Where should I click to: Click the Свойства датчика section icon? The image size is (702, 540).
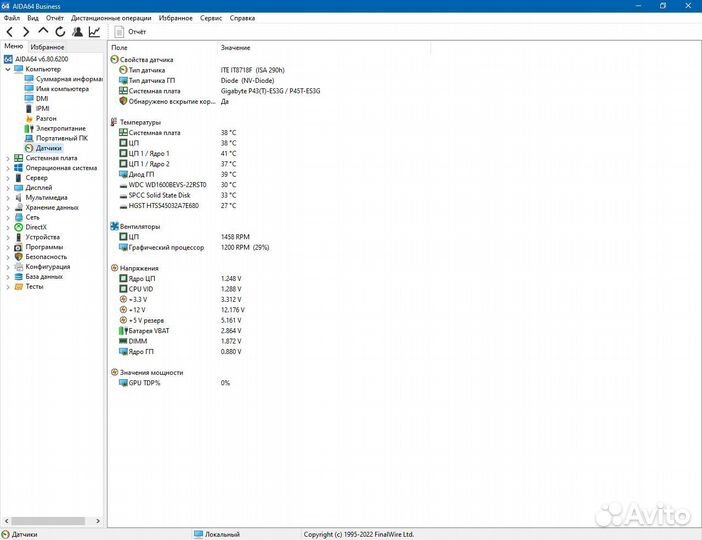[114, 59]
